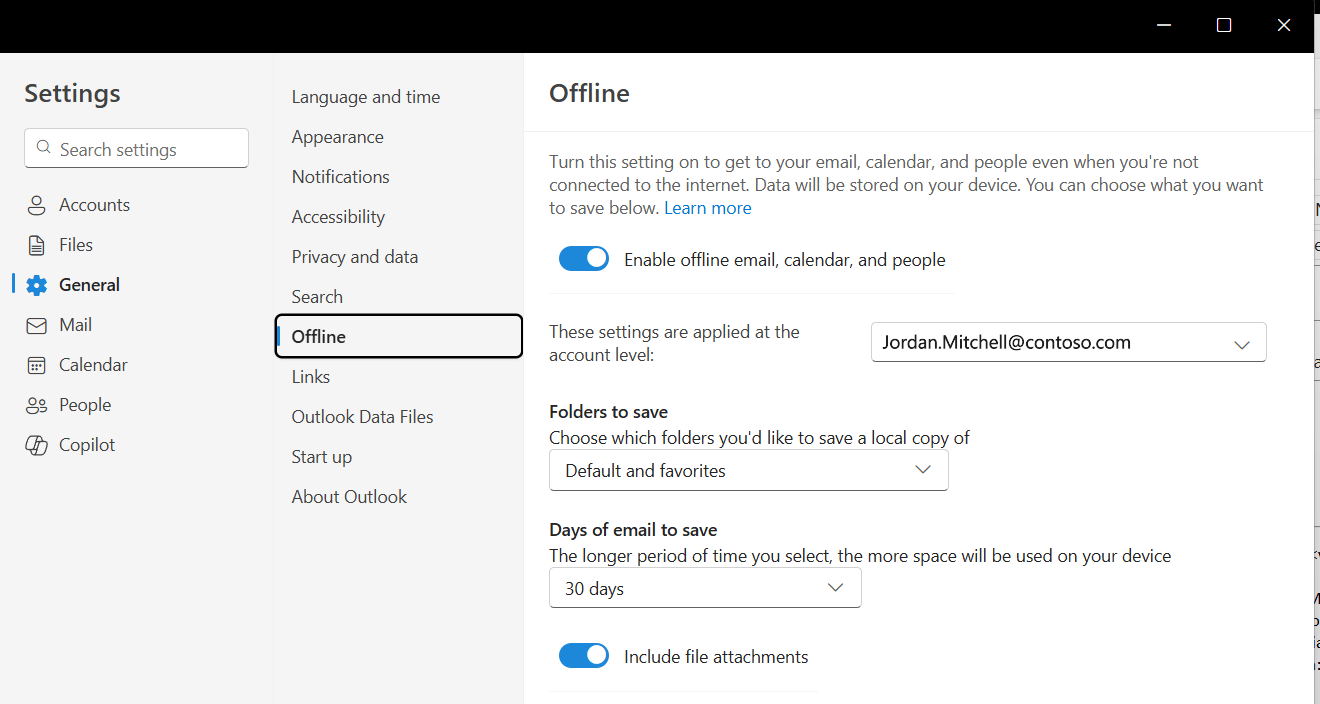Open the Accounts section icon
The width and height of the screenshot is (1320, 704).
36,204
